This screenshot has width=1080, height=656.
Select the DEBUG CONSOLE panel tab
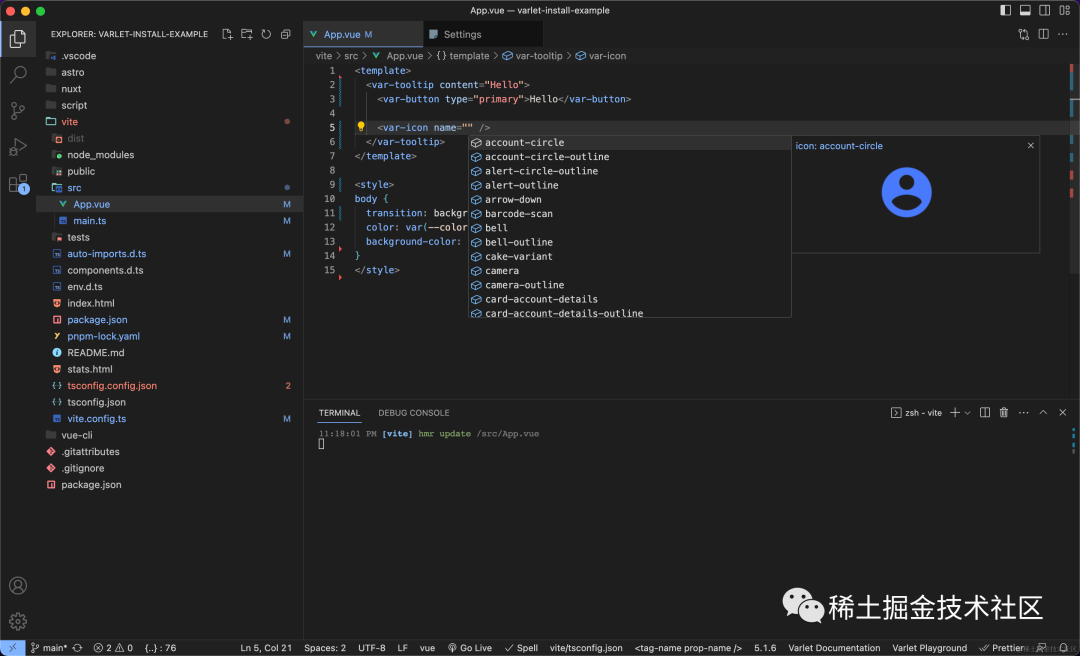click(413, 413)
